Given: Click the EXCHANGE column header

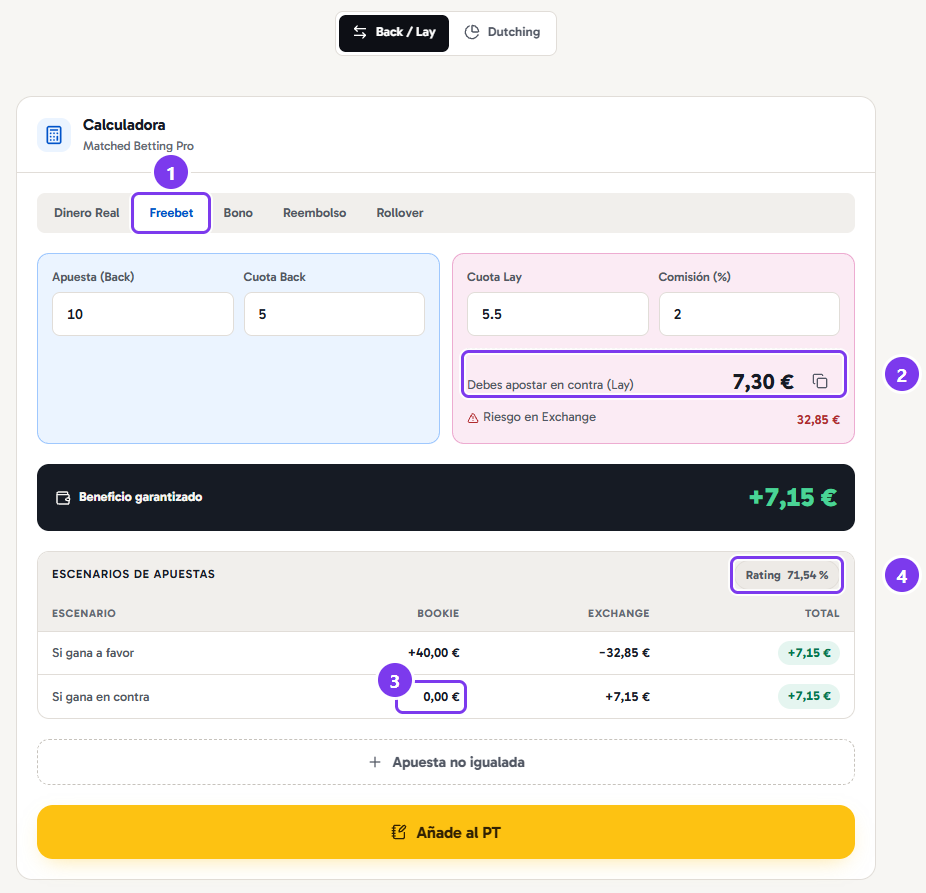Looking at the screenshot, I should [618, 613].
